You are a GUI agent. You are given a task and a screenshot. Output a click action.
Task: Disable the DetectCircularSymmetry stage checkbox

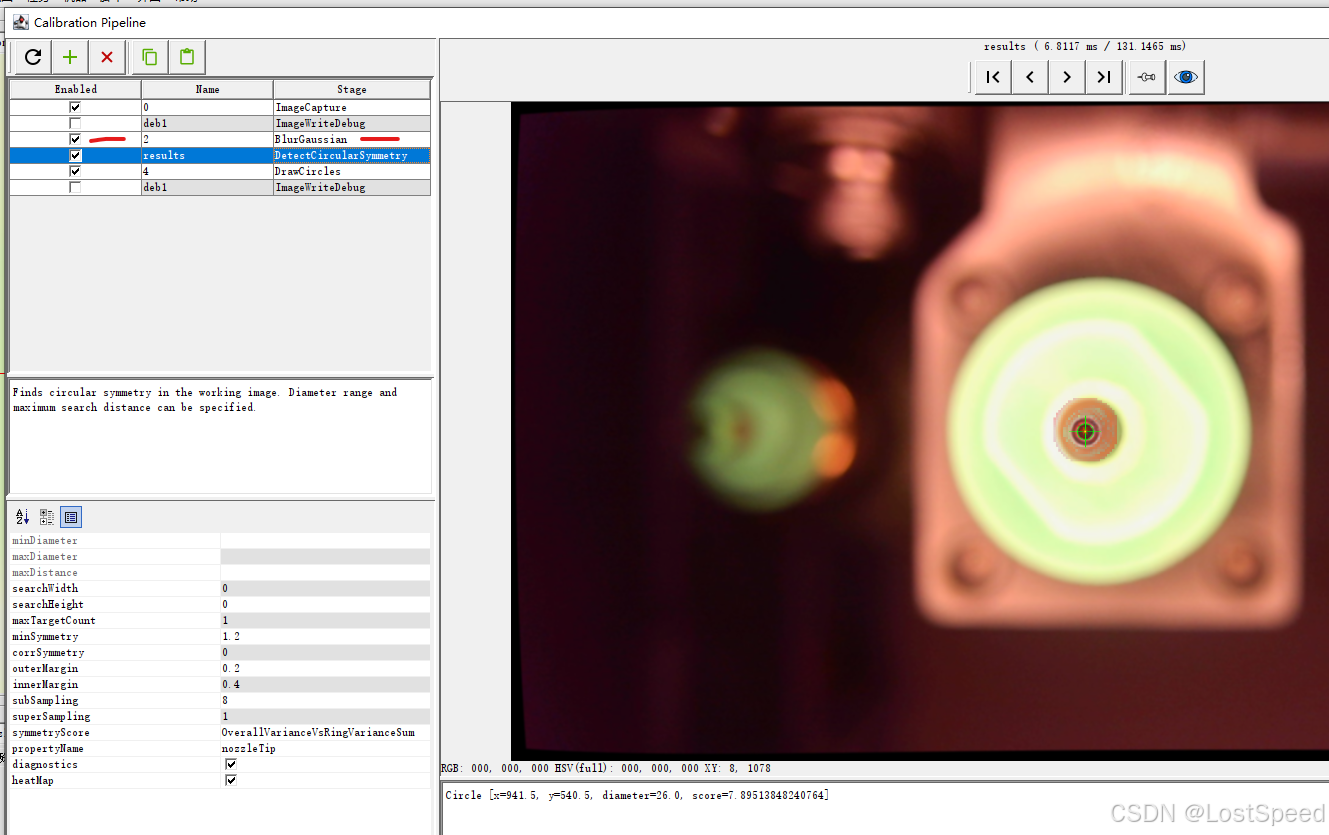(75, 155)
